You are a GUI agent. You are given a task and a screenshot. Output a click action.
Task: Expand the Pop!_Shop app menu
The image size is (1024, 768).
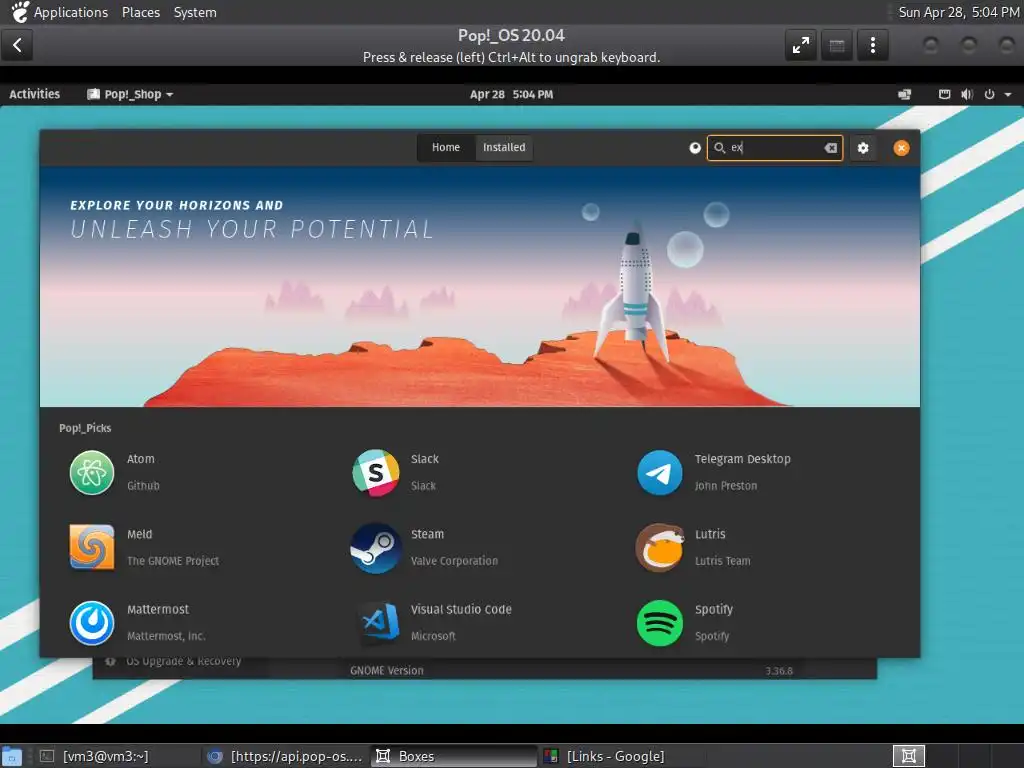[x=130, y=94]
